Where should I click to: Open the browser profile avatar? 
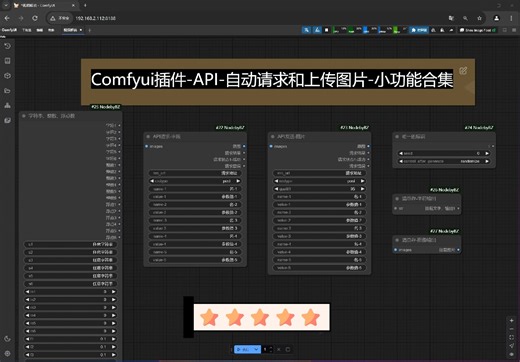(497, 18)
